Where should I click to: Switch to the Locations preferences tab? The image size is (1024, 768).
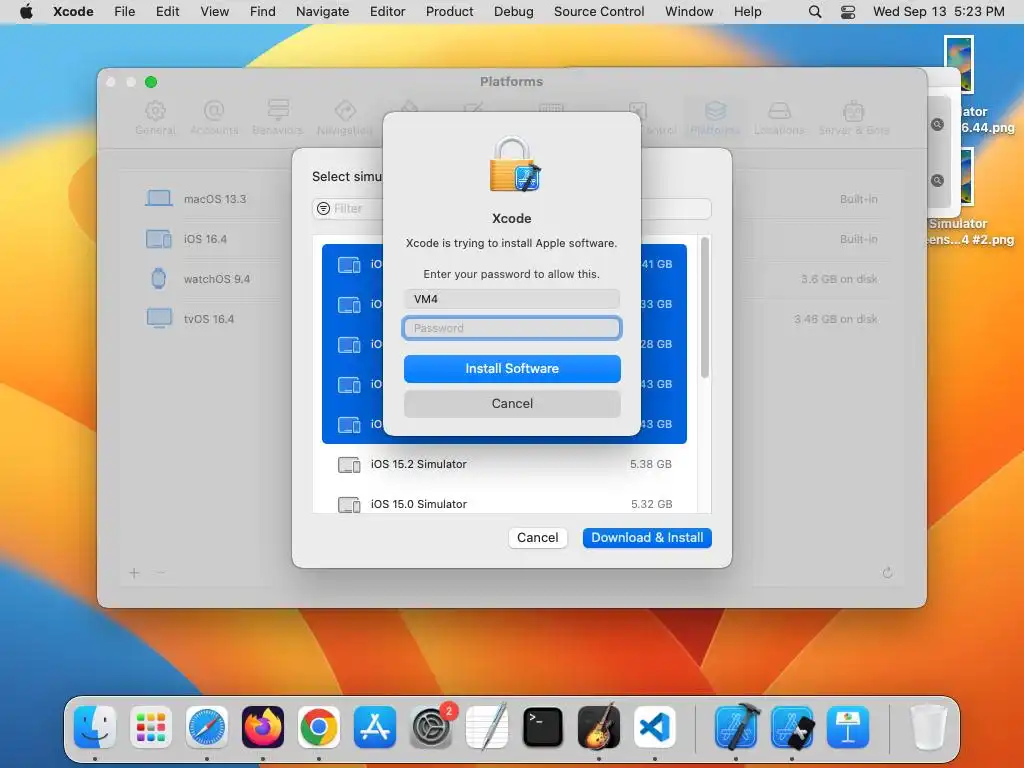point(779,118)
